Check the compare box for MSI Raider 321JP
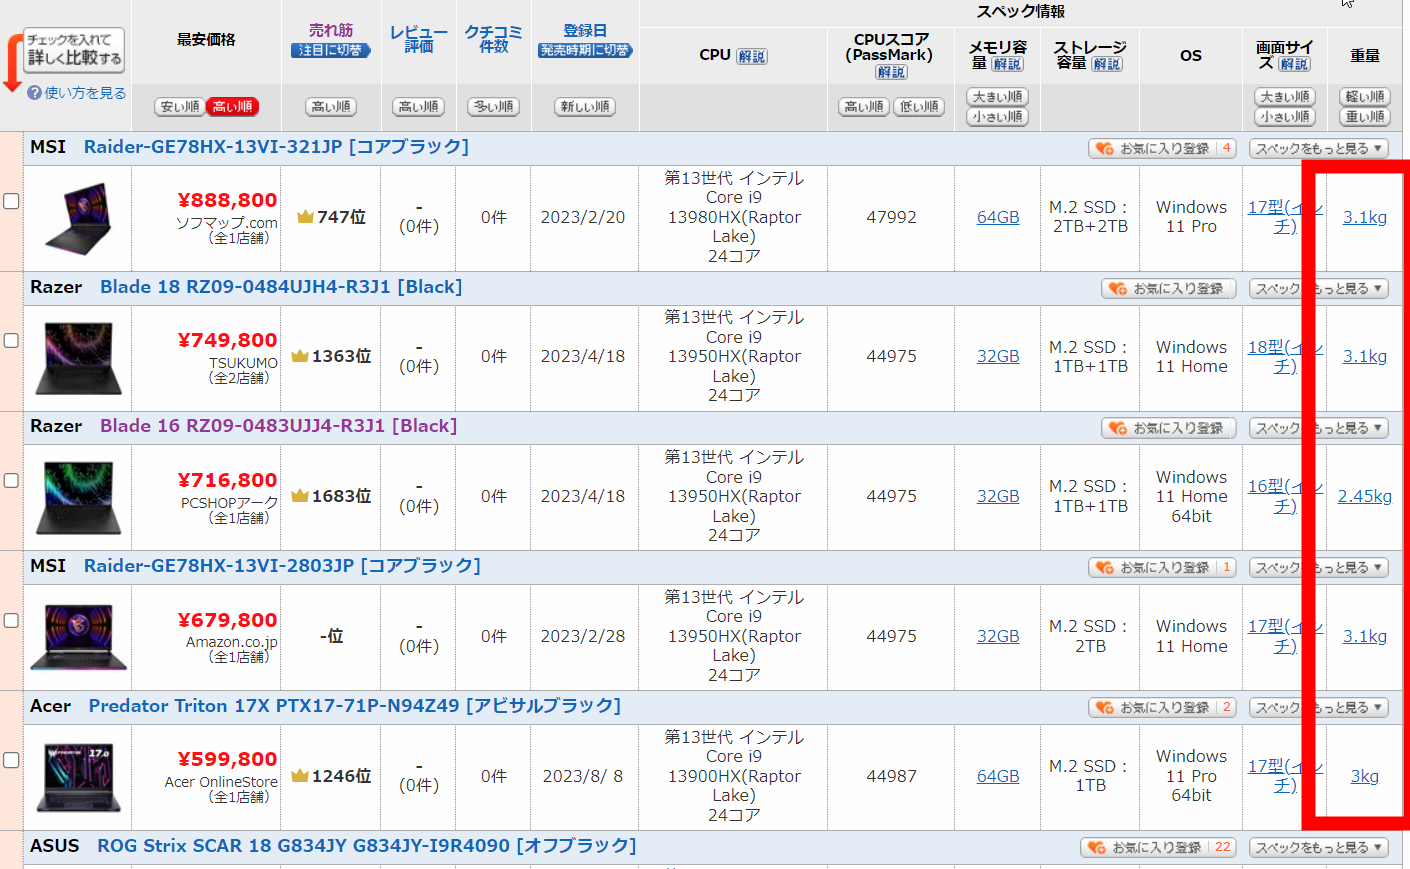 12,201
